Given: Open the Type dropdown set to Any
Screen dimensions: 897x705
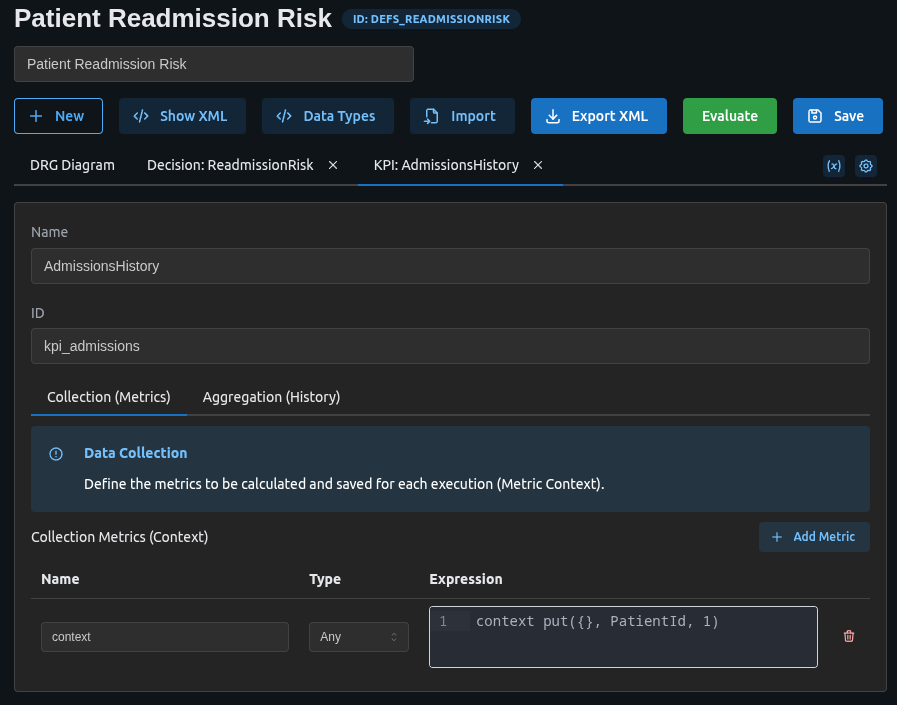Looking at the screenshot, I should point(358,637).
